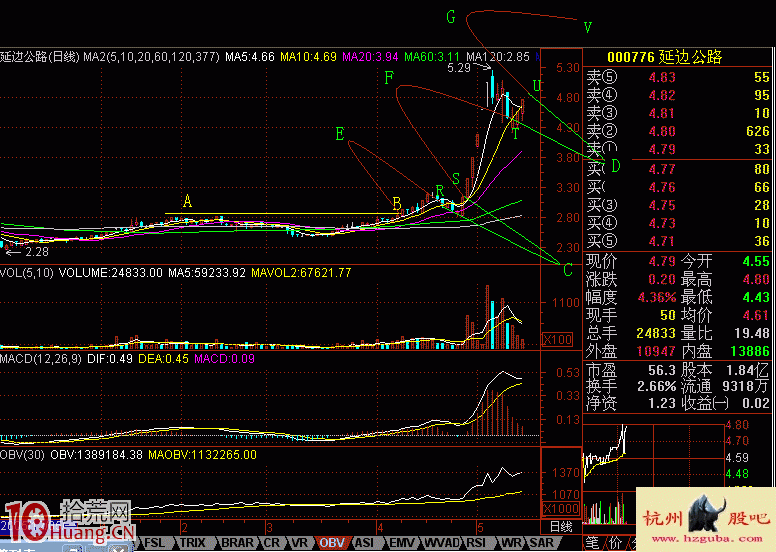Click the 5.29 high price marker
776x552 pixels.
(459, 68)
